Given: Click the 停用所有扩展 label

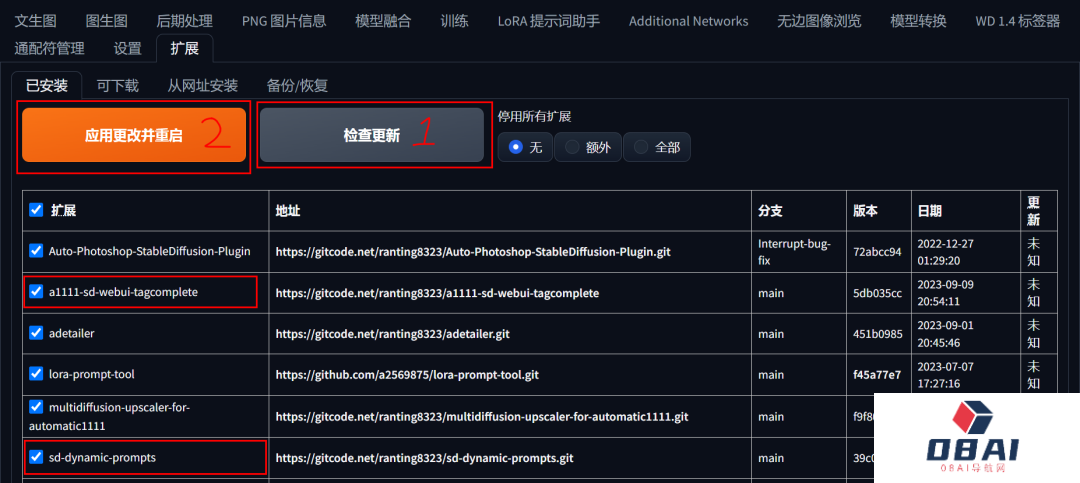Looking at the screenshot, I should [x=534, y=116].
